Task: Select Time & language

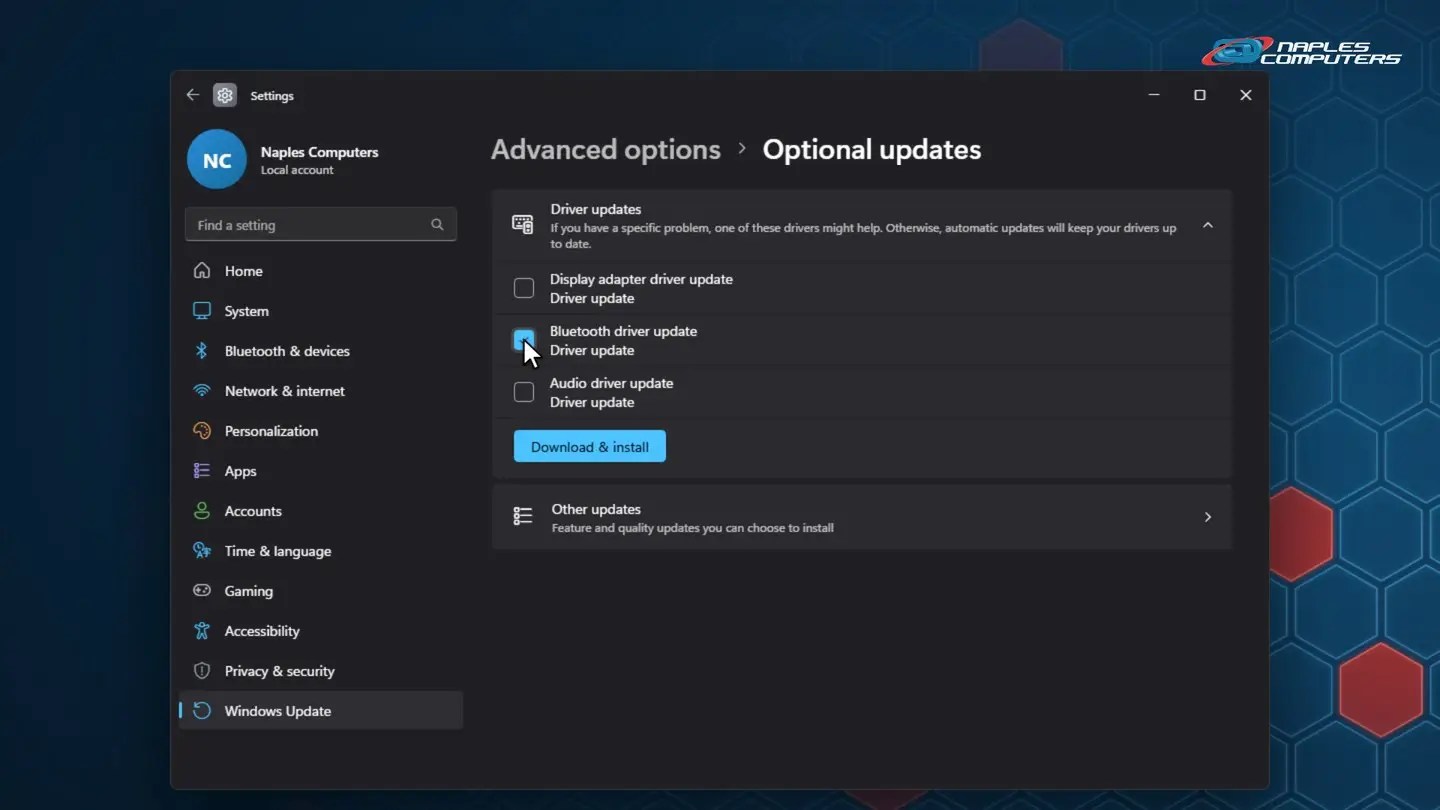Action: point(321,551)
